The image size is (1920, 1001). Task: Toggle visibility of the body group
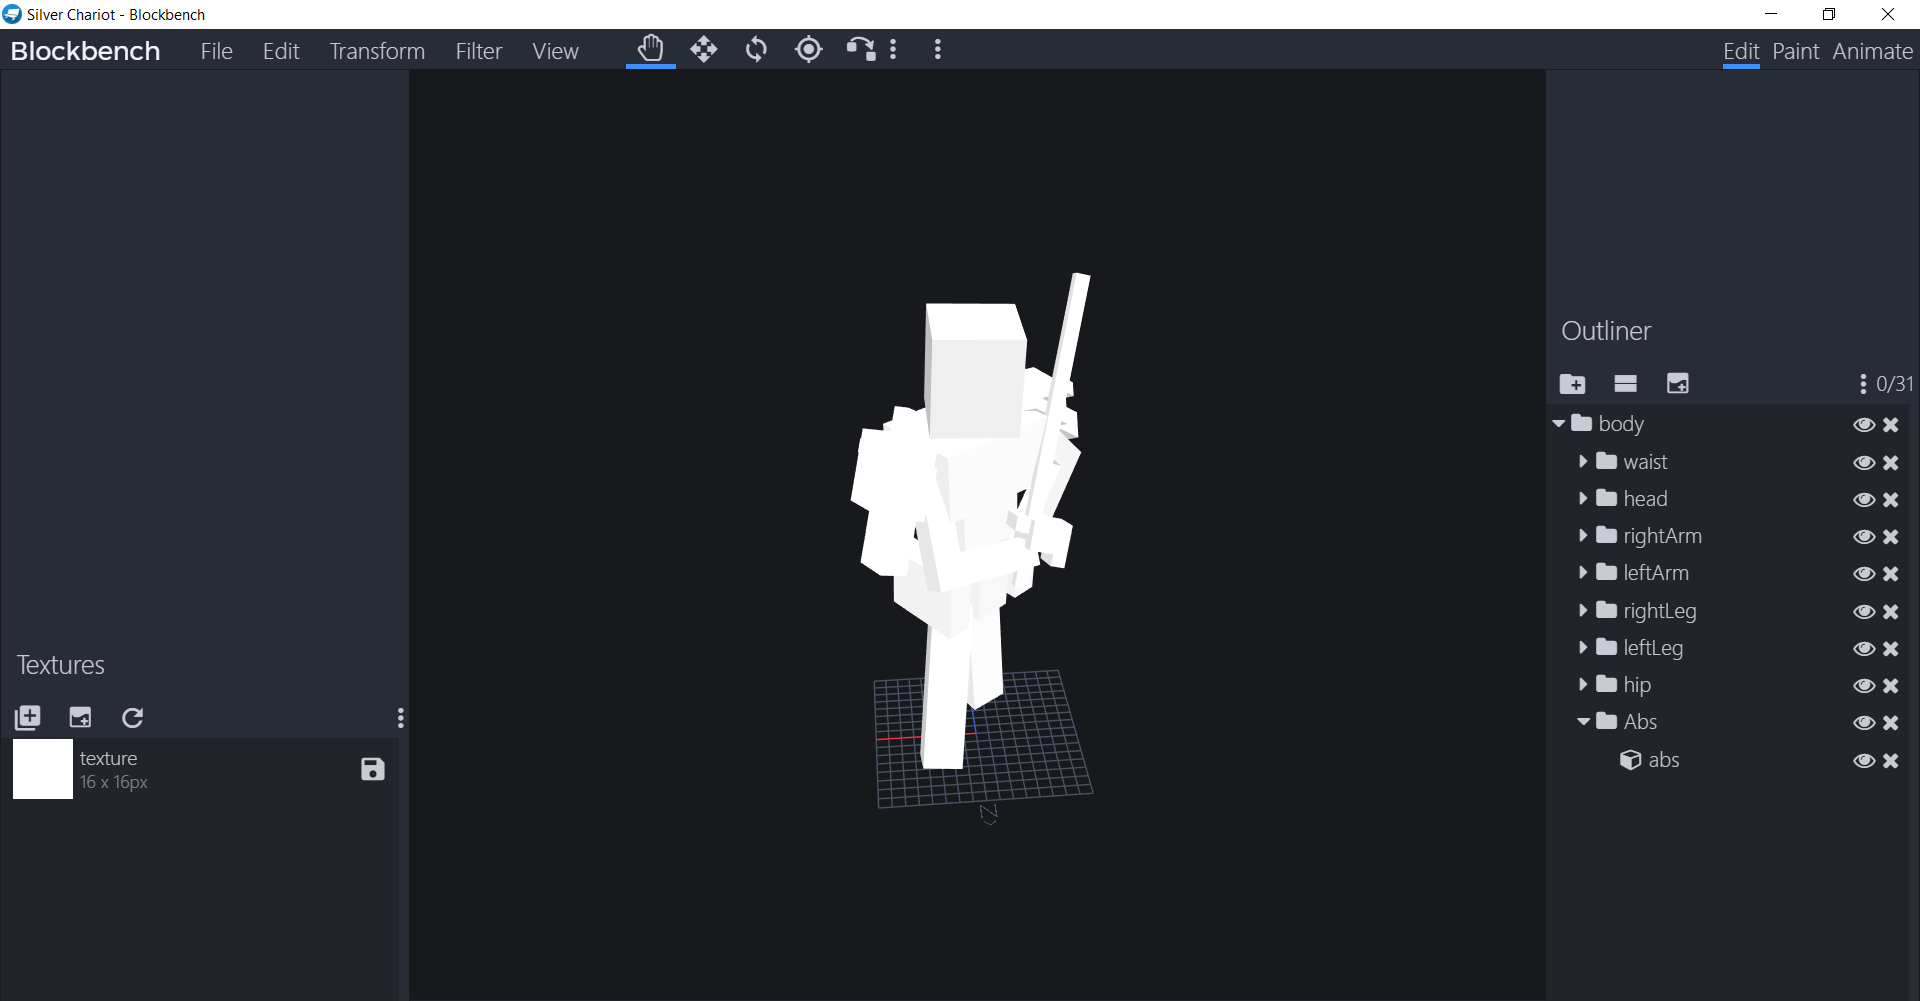tap(1864, 425)
